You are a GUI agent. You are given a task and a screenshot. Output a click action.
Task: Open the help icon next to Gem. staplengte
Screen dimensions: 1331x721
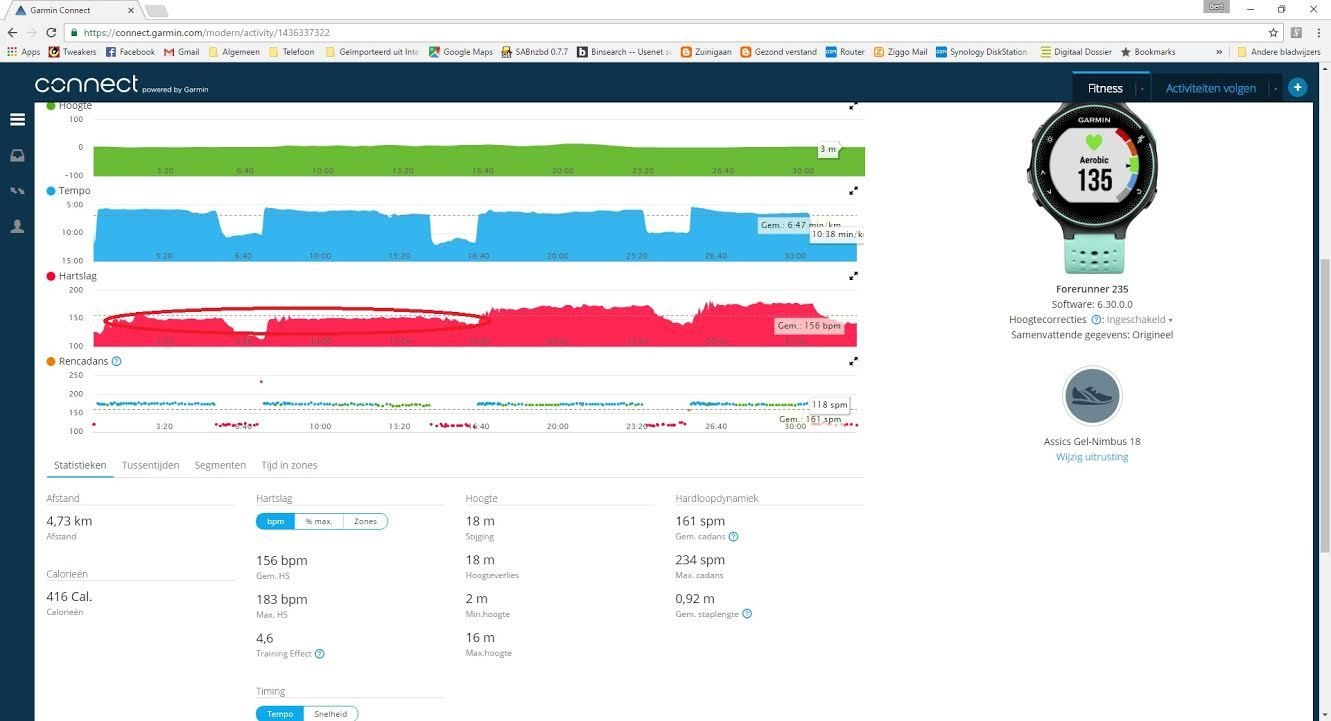747,614
